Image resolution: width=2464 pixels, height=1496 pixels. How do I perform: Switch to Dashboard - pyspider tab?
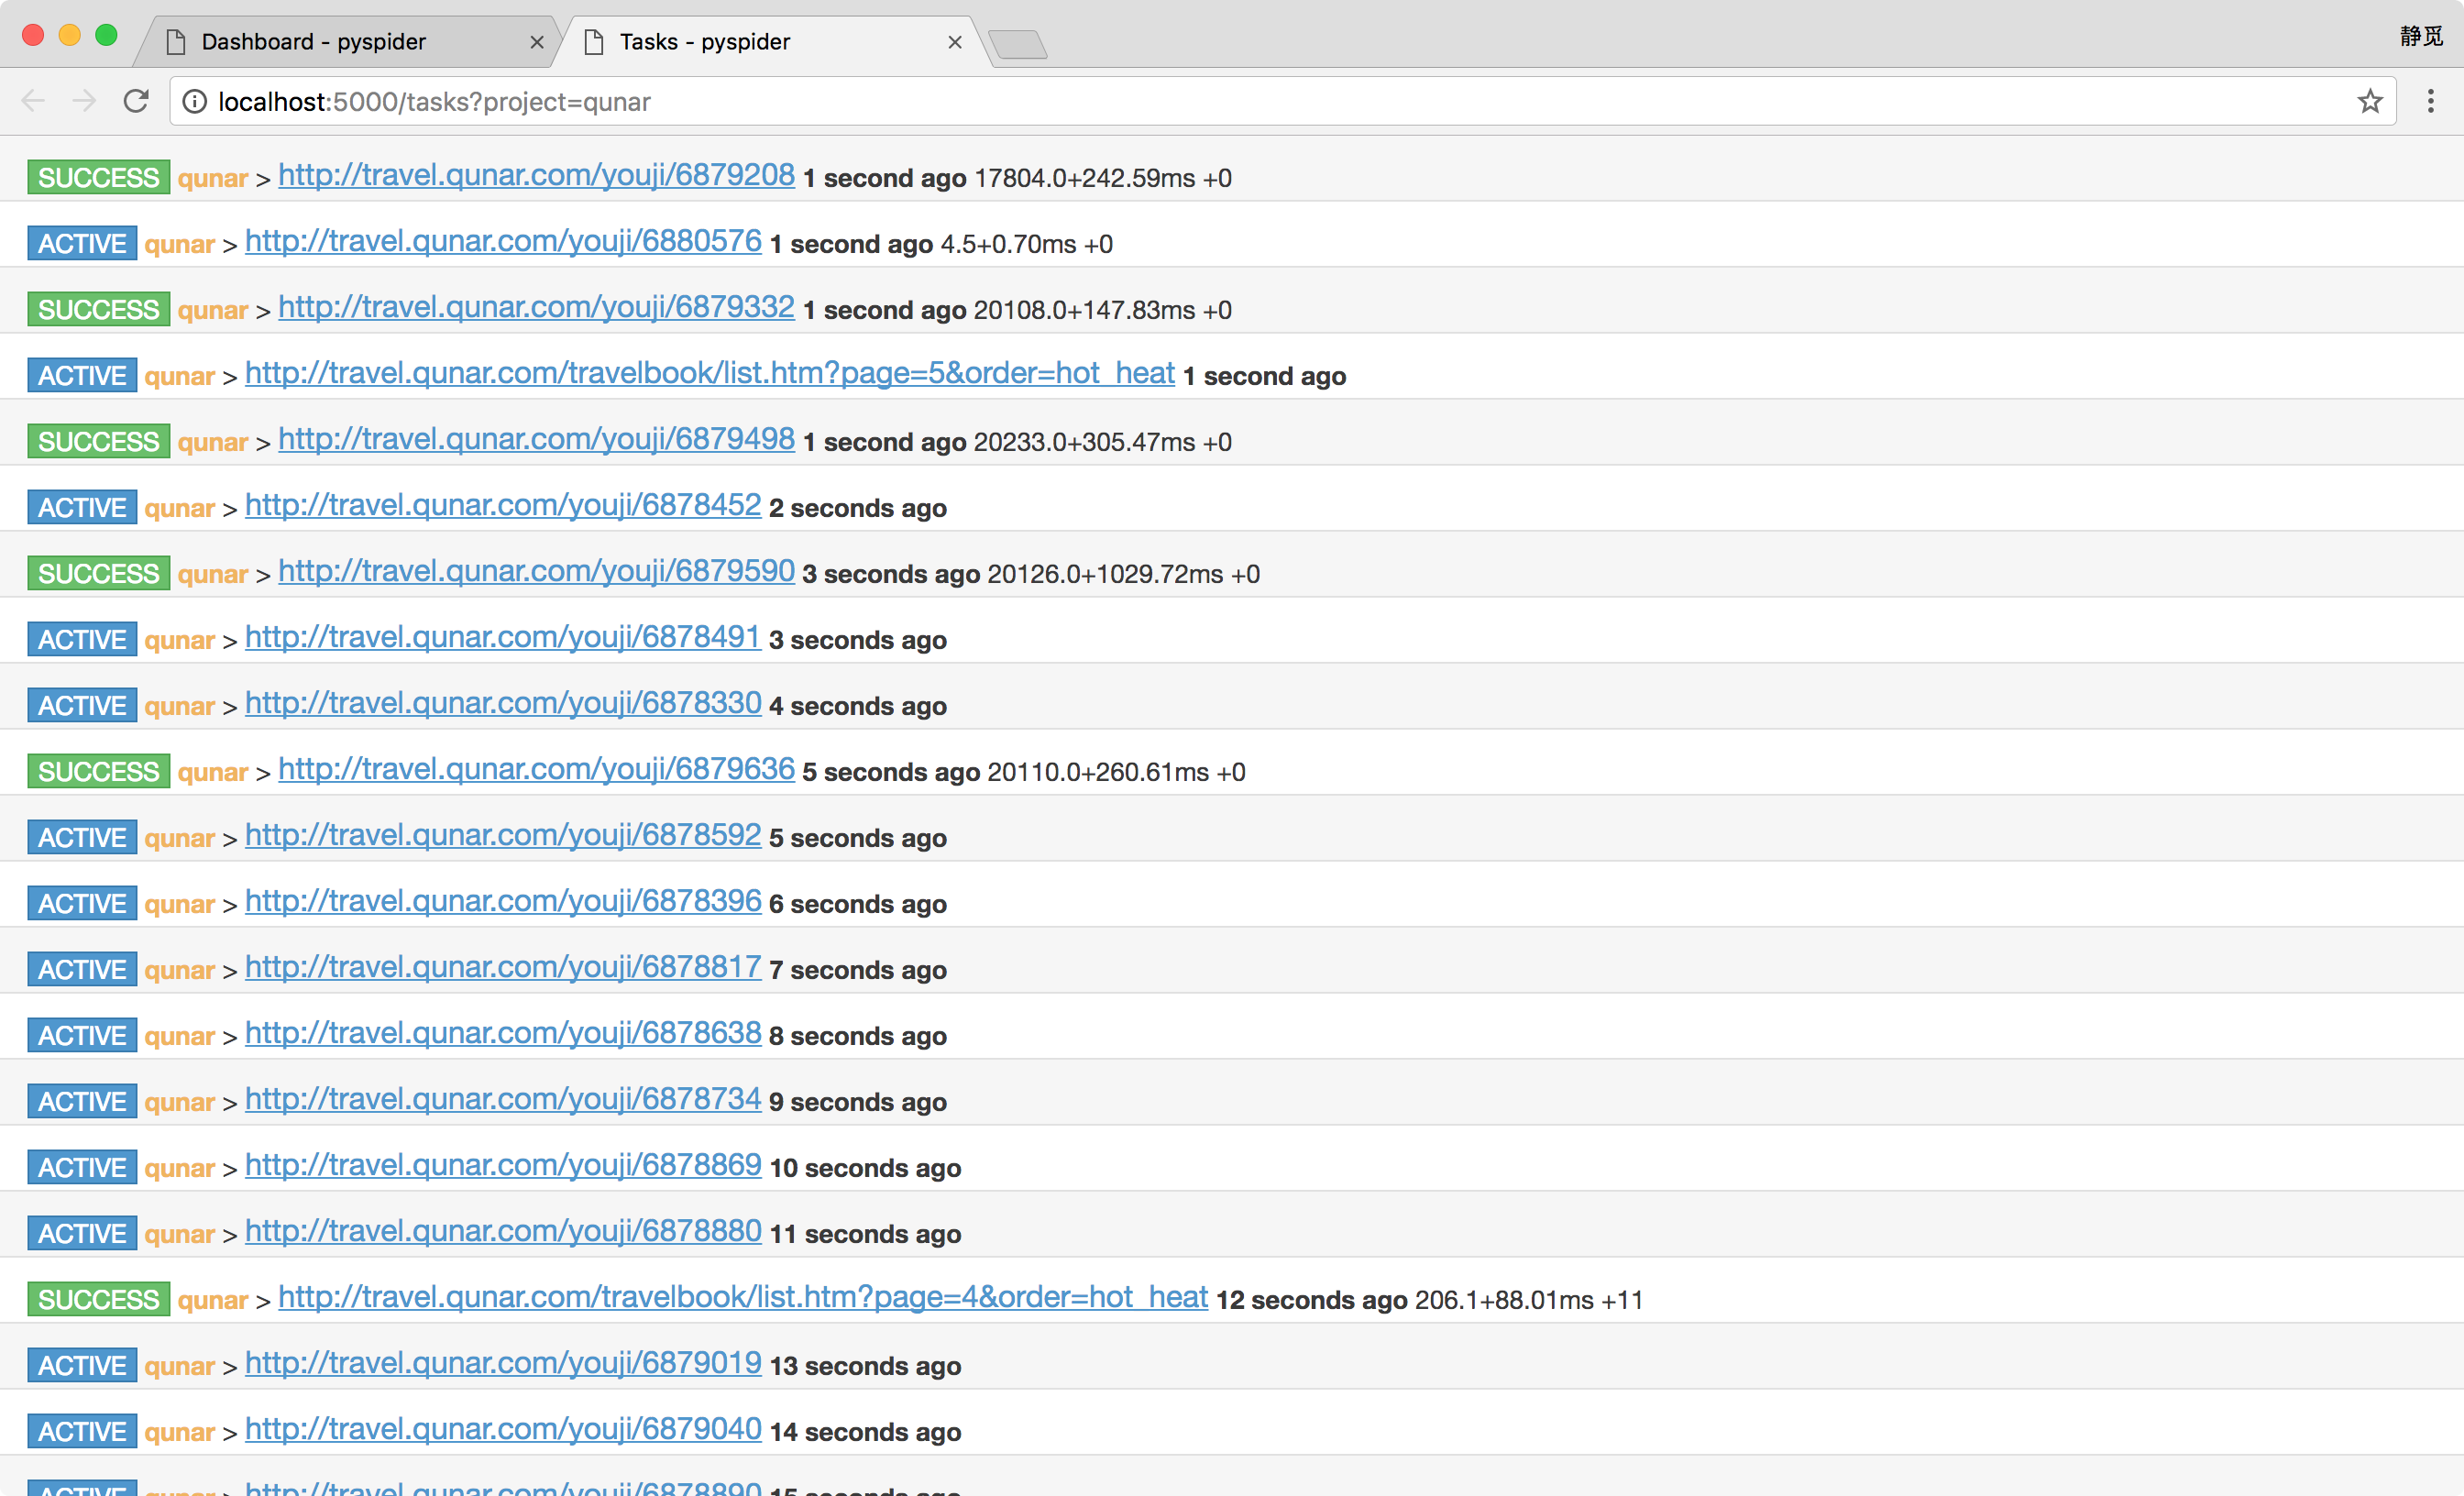[314, 42]
